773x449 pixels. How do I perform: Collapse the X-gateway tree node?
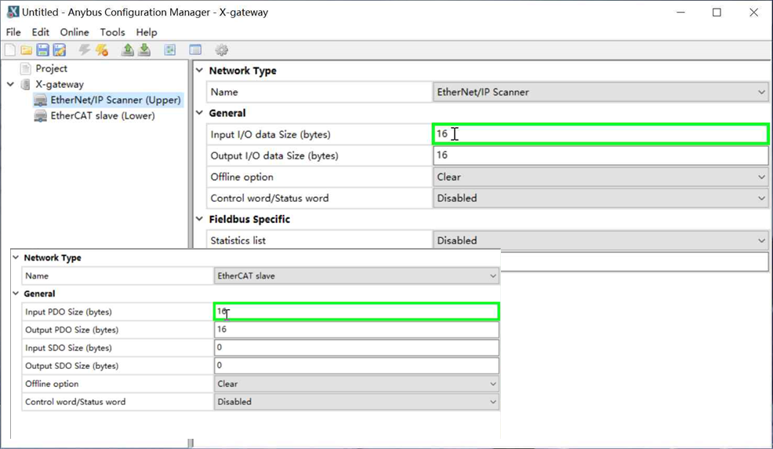(x=10, y=84)
